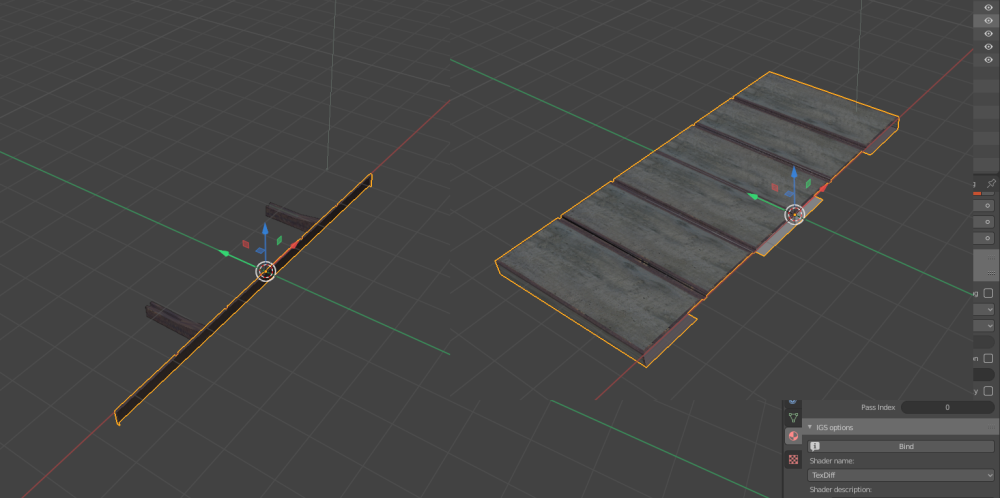Click gizmo center circle on plank object
This screenshot has width=1000, height=498.
pyautogui.click(x=794, y=214)
